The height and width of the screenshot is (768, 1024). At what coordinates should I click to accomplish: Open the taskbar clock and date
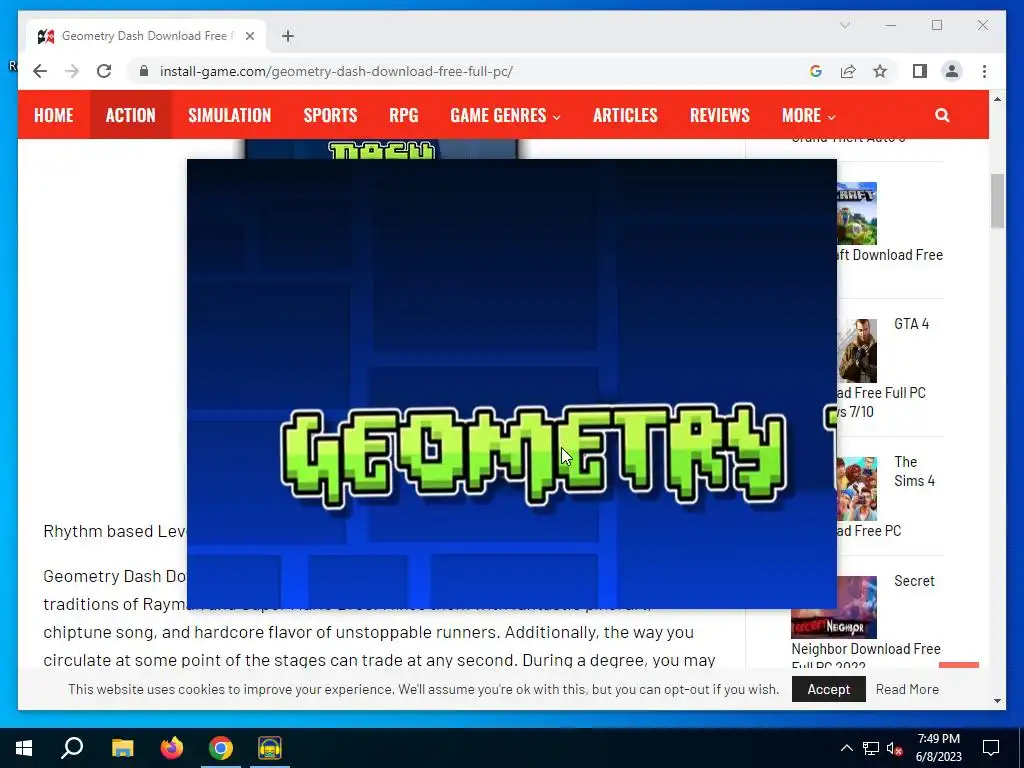tap(938, 748)
